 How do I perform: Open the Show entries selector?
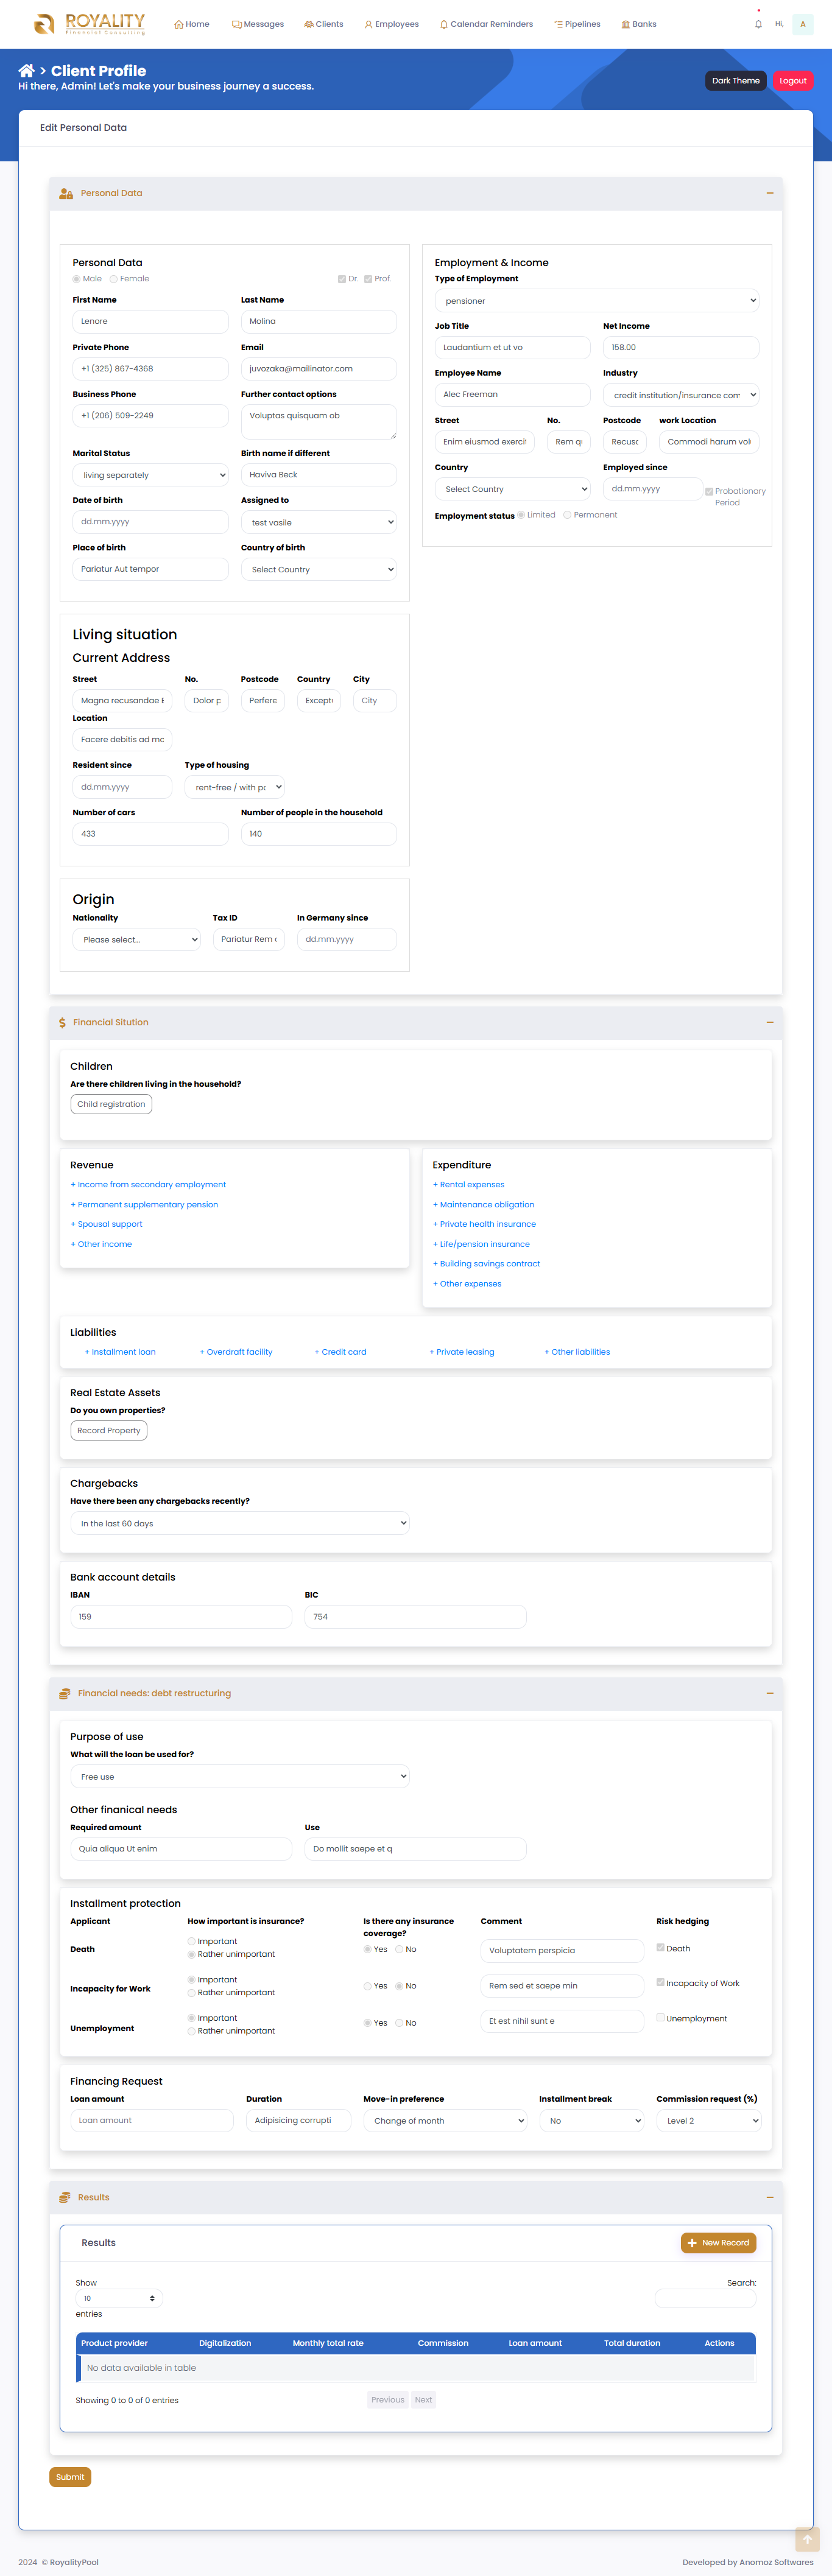119,2298
